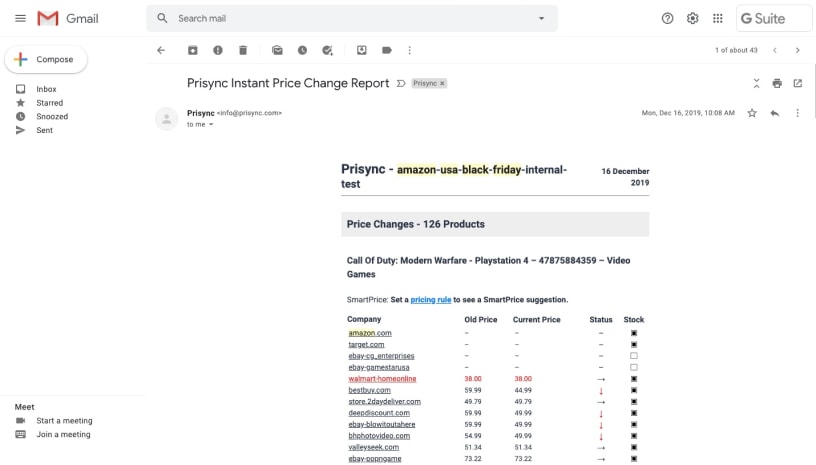Toggle stock checkbox for ebay-cg_enterprises row
This screenshot has width=816, height=465.
[634, 356]
